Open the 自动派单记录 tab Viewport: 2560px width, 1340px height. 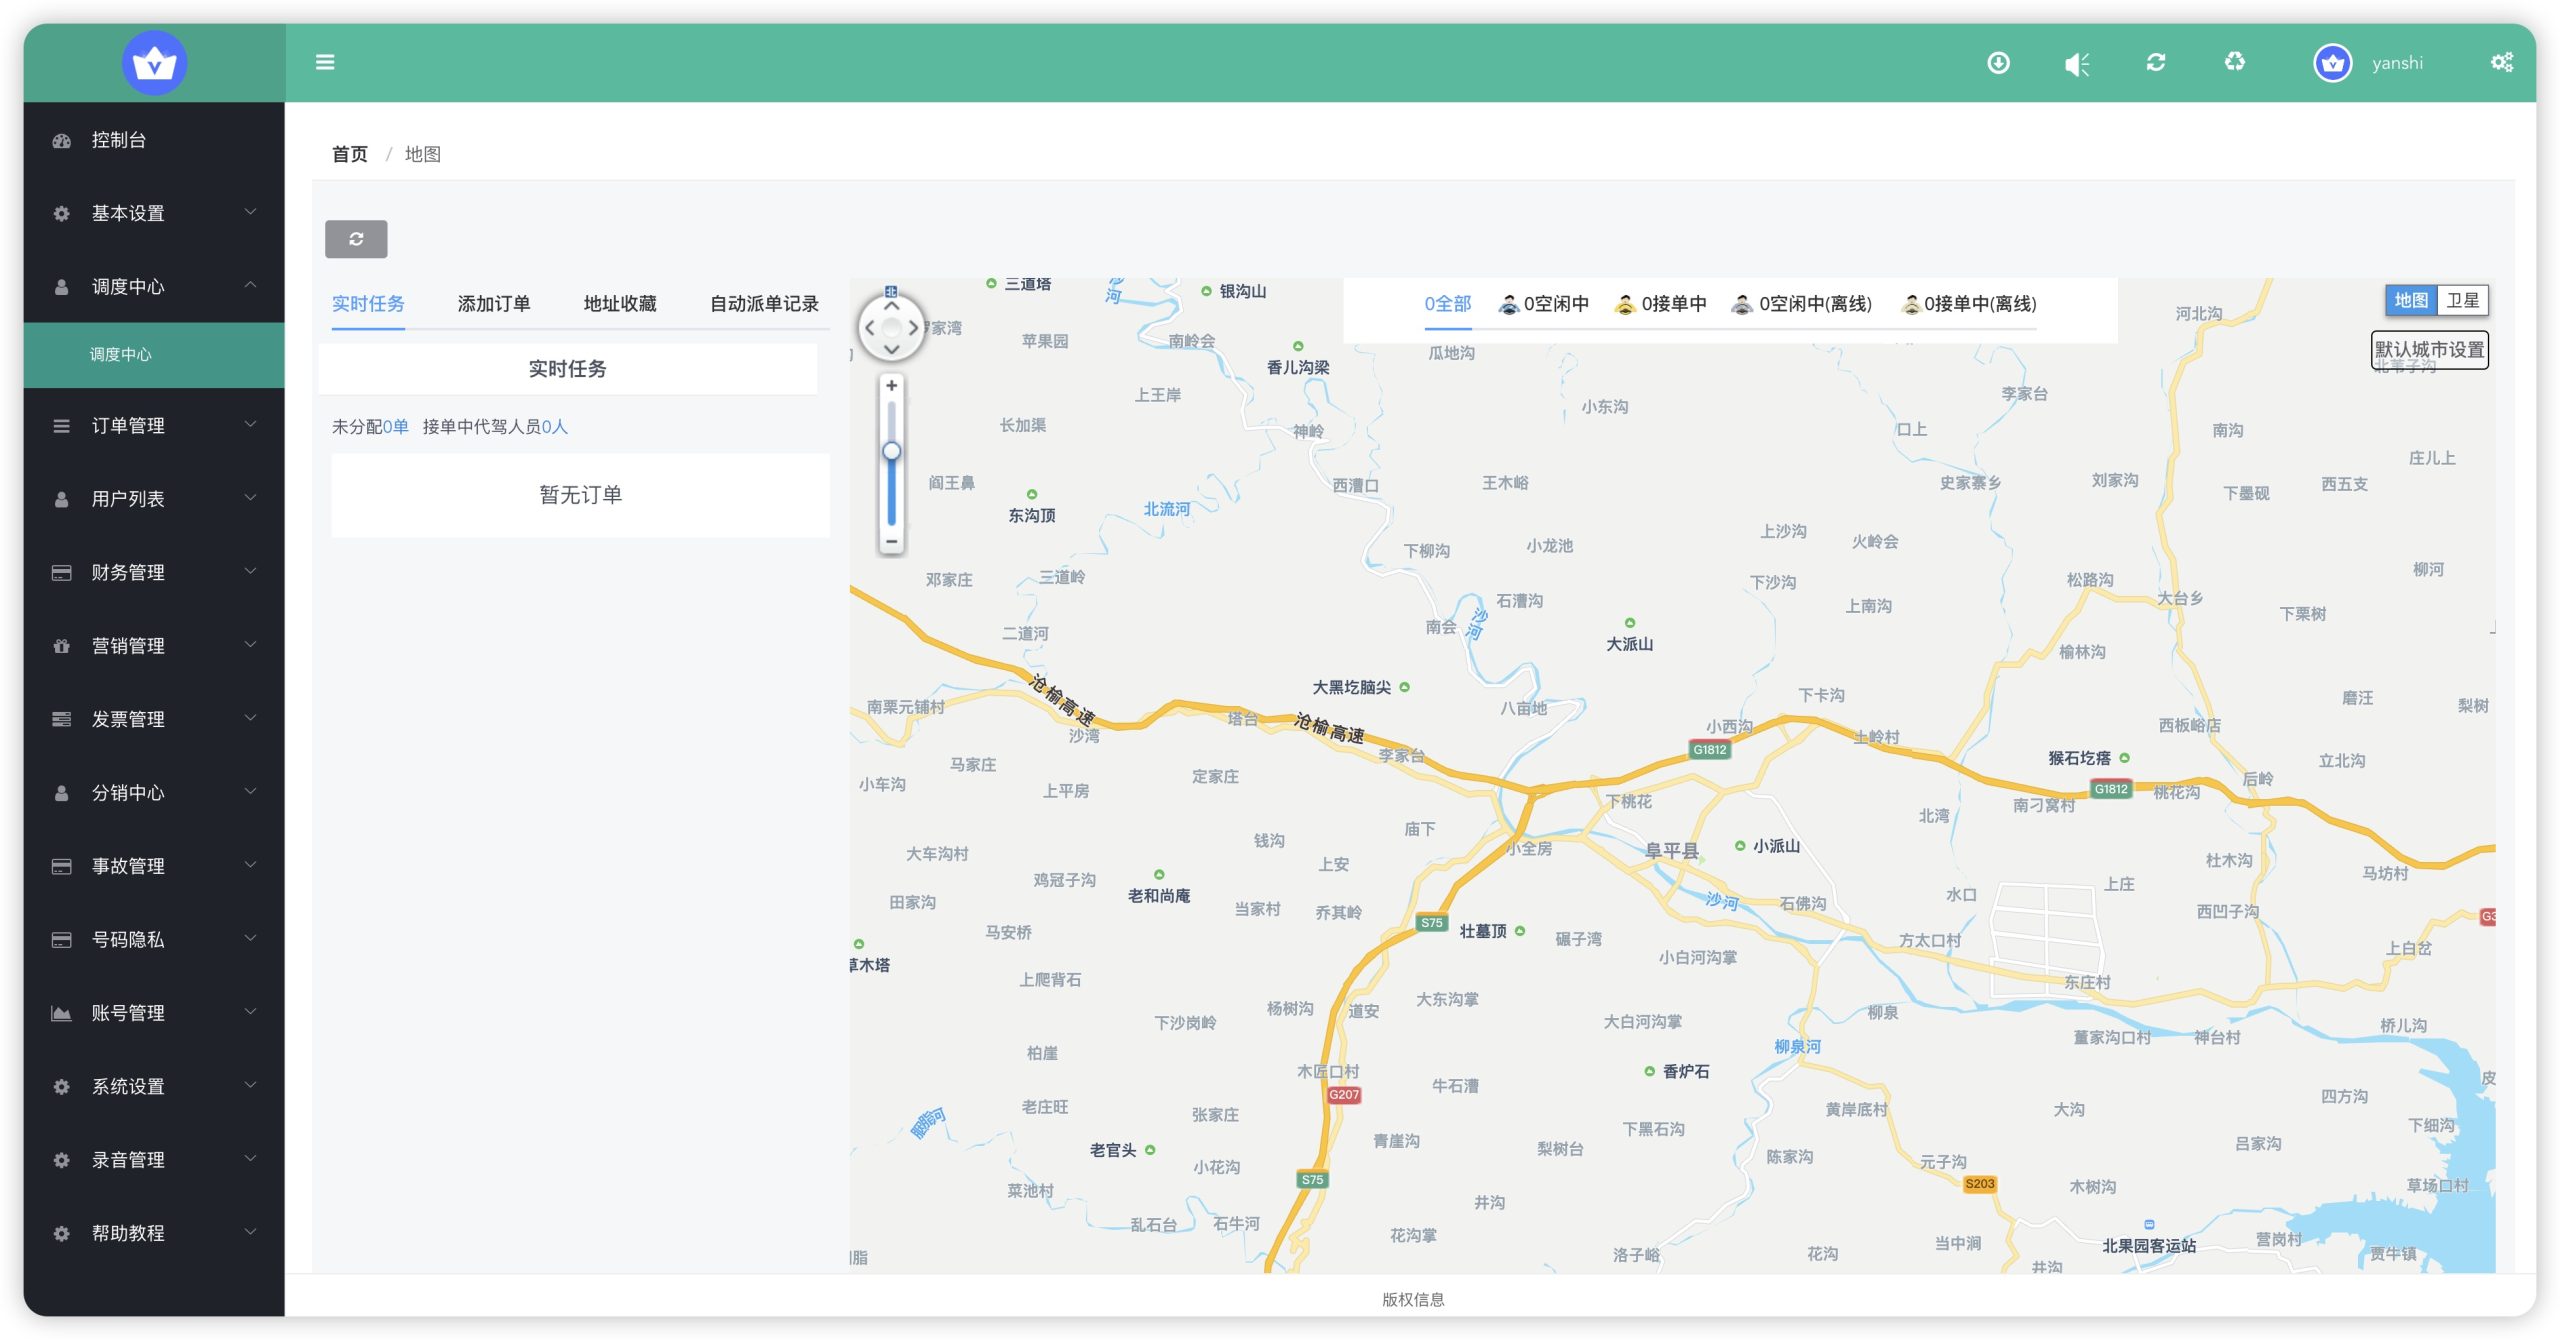coord(765,304)
